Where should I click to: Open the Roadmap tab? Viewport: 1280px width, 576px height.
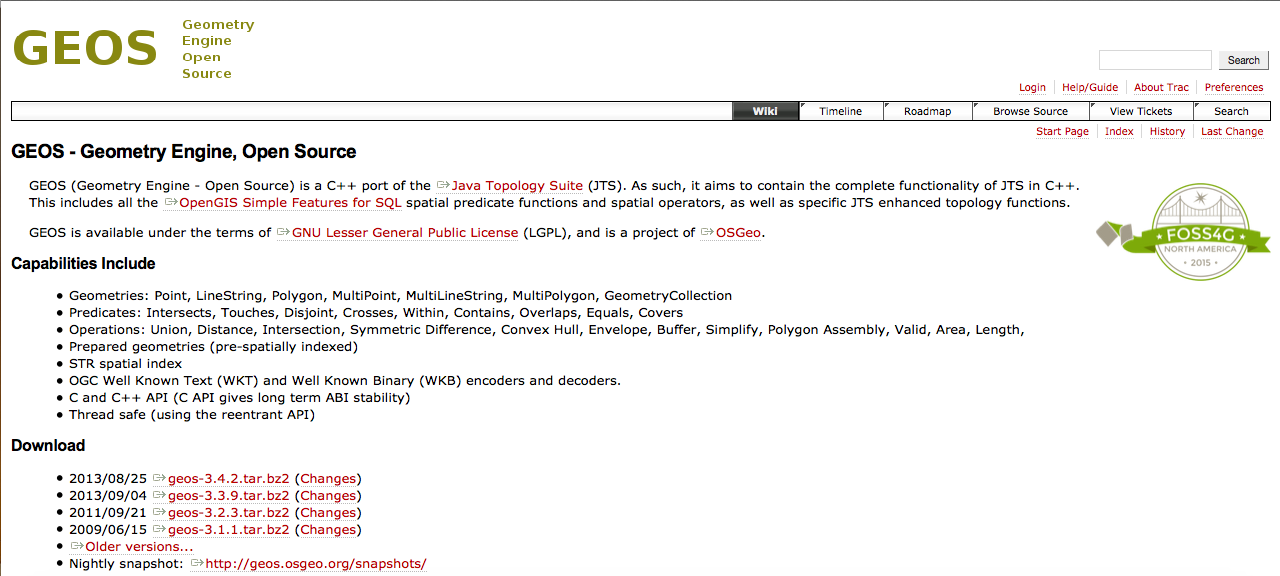tap(928, 111)
